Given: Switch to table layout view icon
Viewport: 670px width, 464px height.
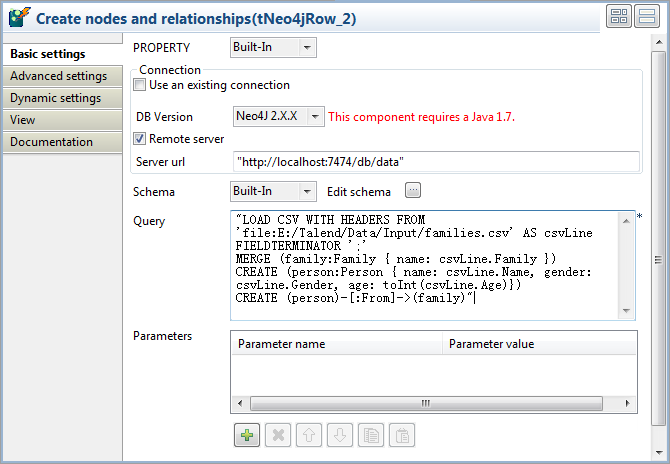Looking at the screenshot, I should [x=619, y=17].
